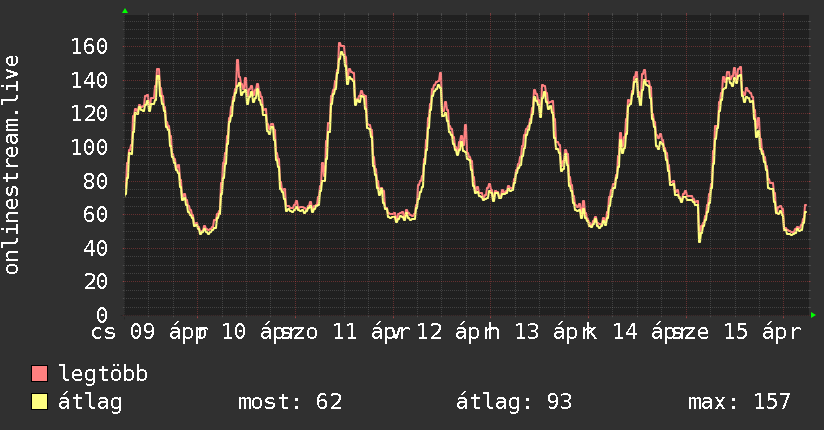Select the '09 ápr' date label
The height and width of the screenshot is (430, 824).
pyautogui.click(x=167, y=332)
